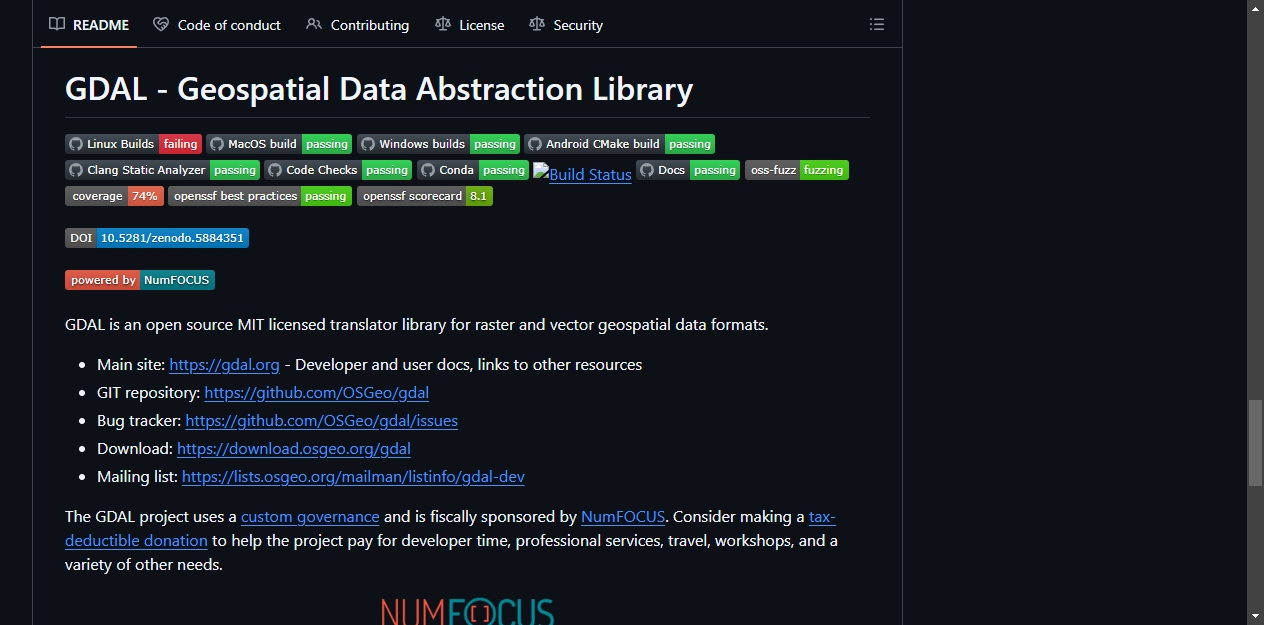The image size is (1264, 625).
Task: Open the Linux Builds failing badge
Action: [133, 144]
